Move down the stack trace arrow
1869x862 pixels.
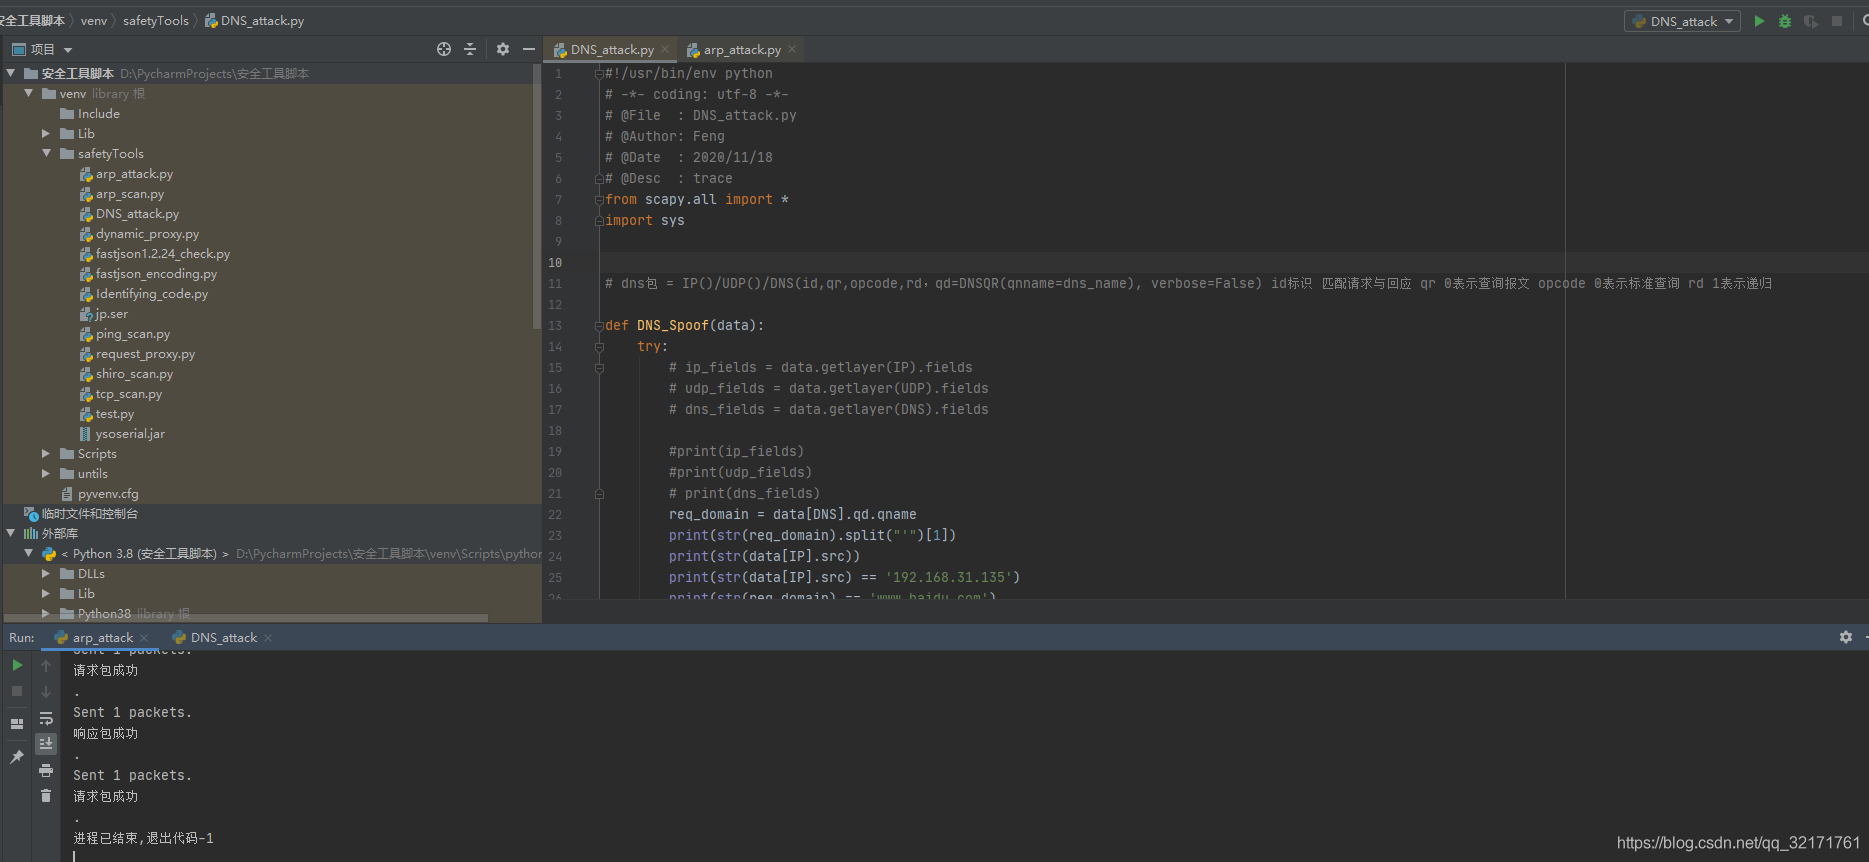pyautogui.click(x=46, y=691)
